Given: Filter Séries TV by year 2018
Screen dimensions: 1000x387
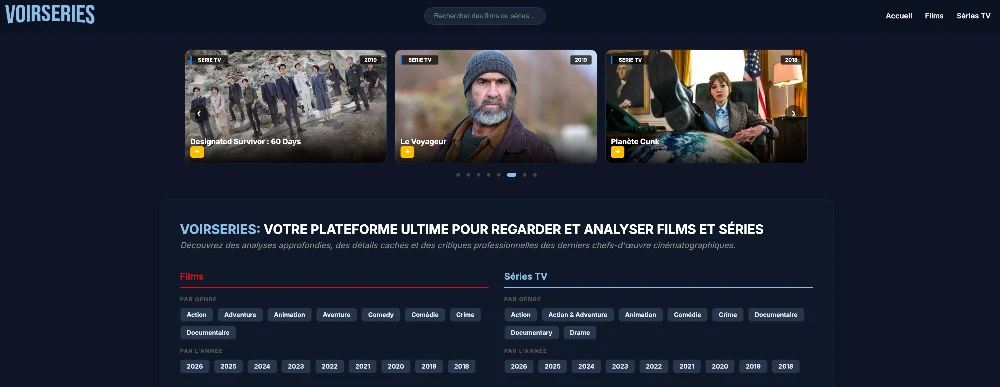Looking at the screenshot, I should [786, 367].
